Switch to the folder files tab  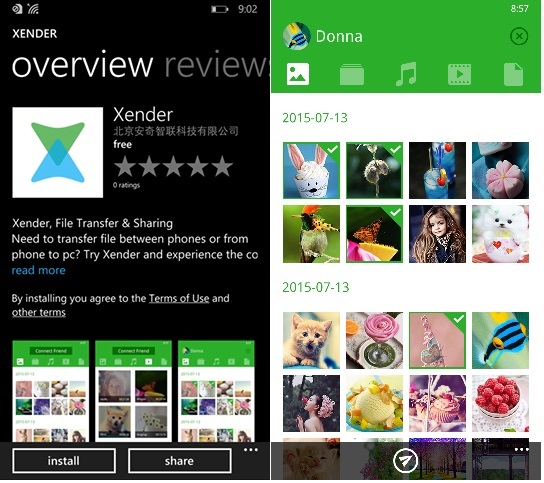[x=352, y=74]
